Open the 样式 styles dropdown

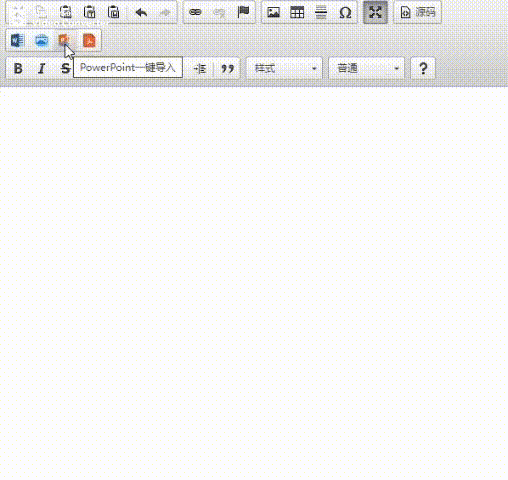[284, 68]
